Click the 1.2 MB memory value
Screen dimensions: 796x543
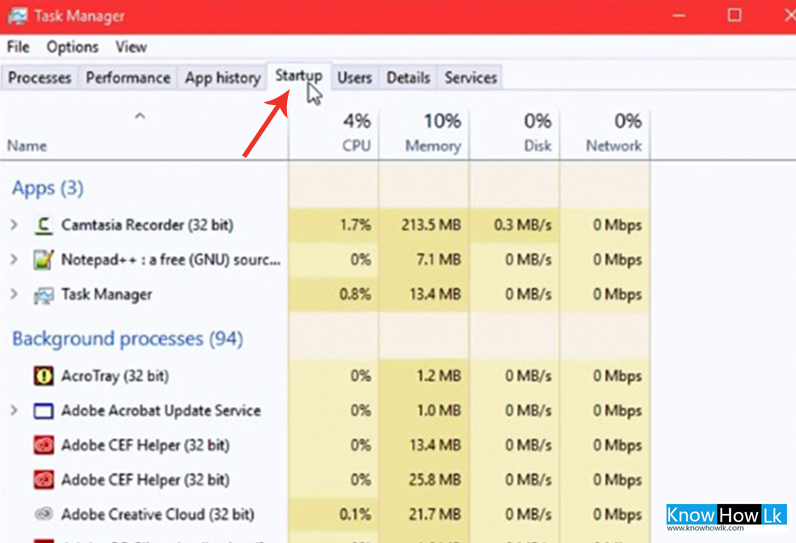point(439,376)
